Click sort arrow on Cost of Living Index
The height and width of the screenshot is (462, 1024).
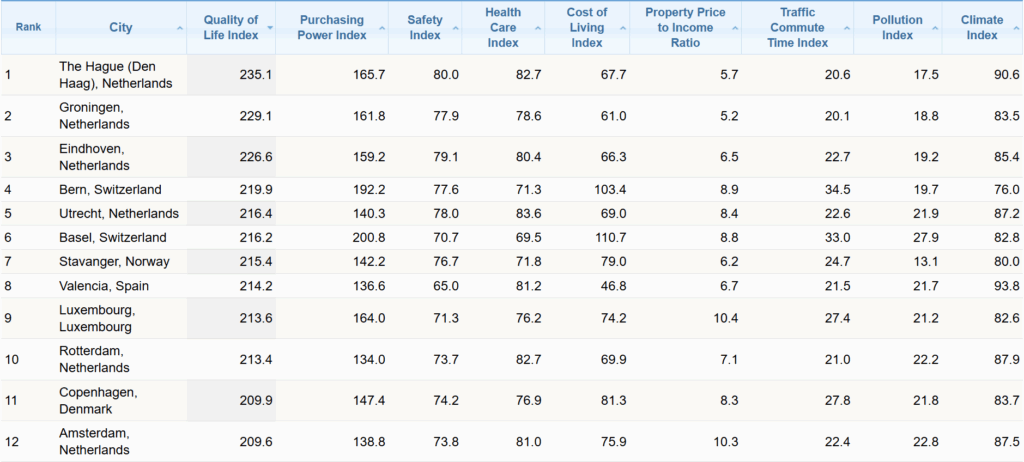coord(622,28)
